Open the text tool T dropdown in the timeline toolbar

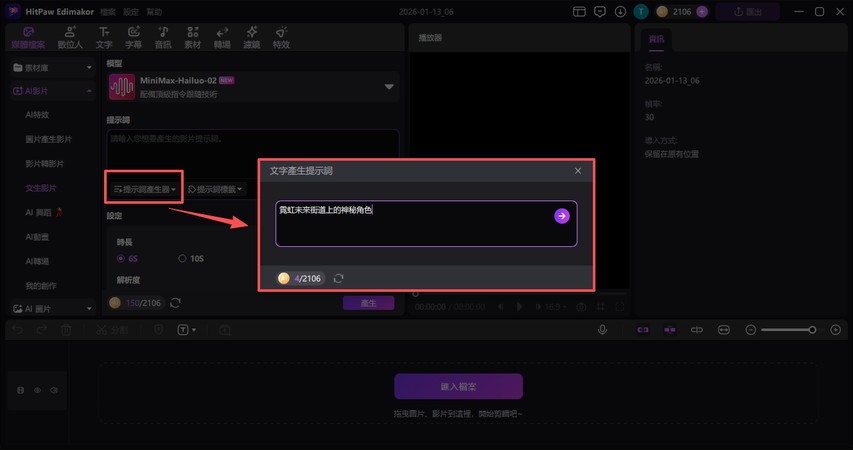[187, 330]
